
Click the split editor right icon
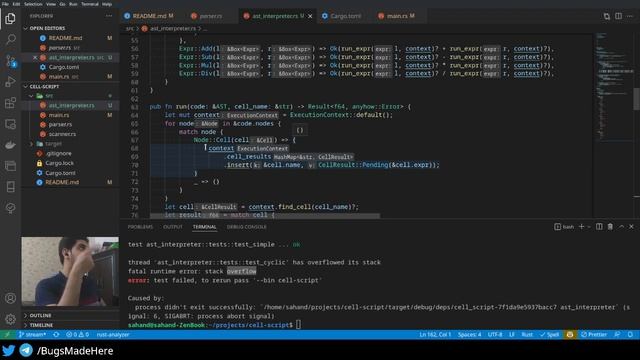coord(619,16)
